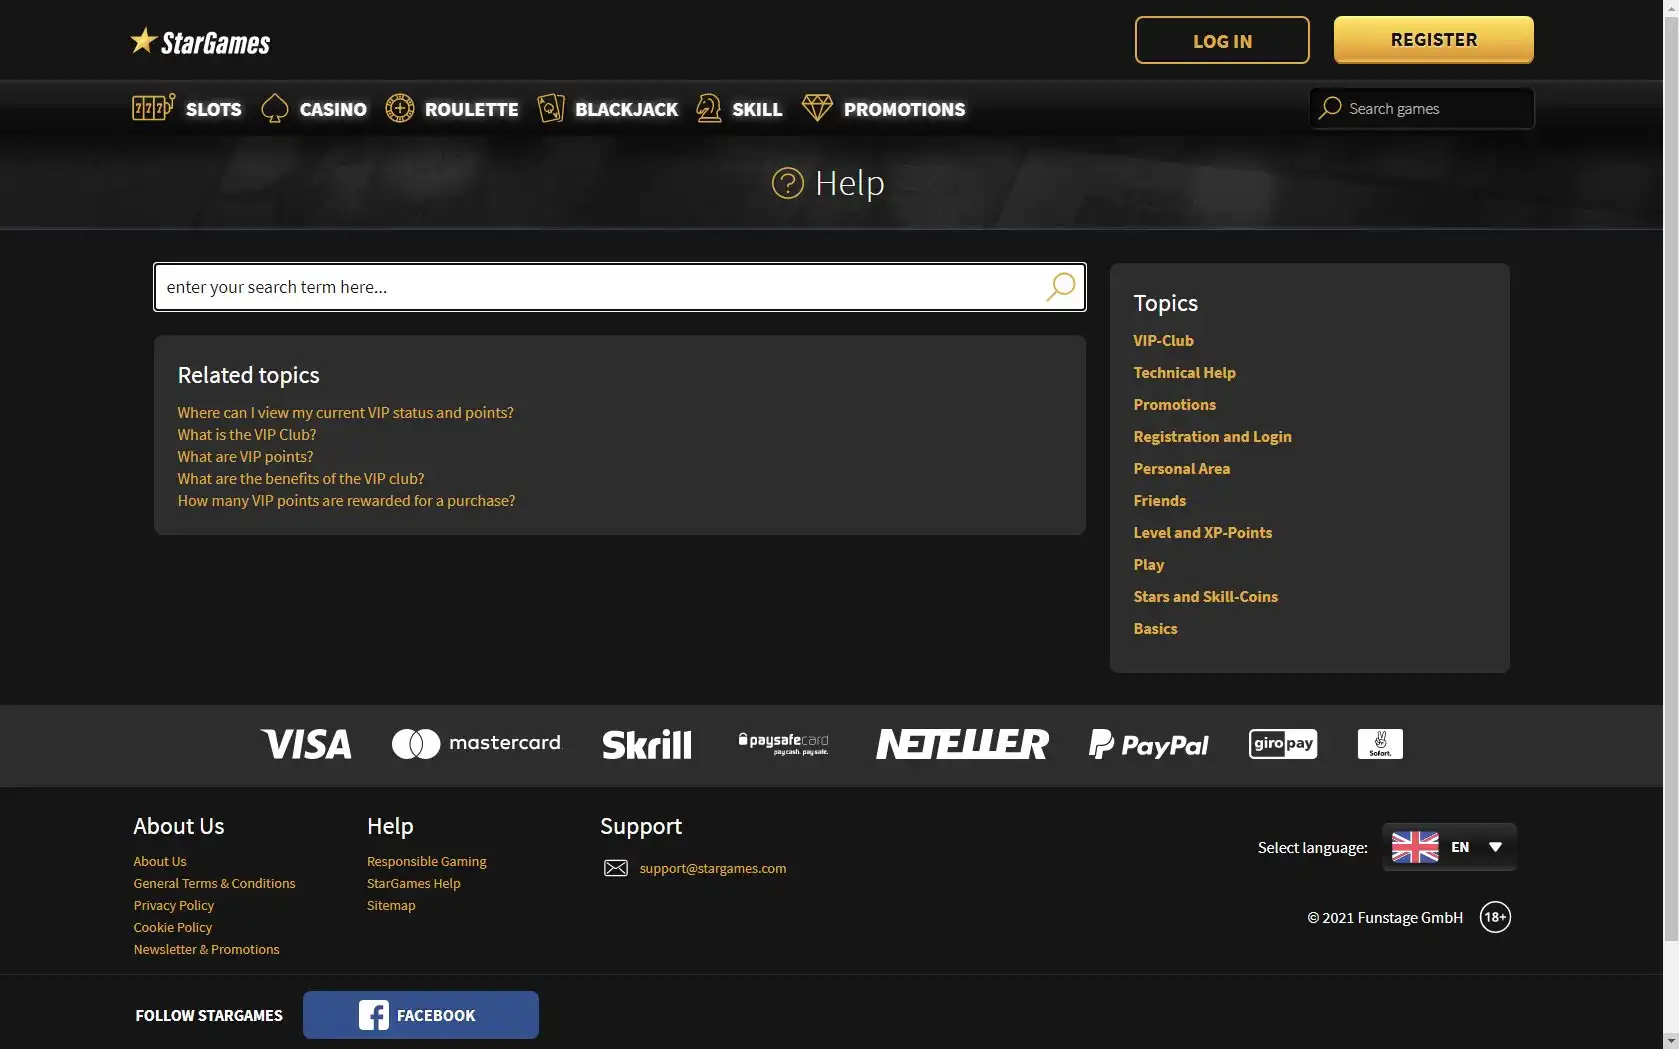Open the Responsible Gaming footer link
The width and height of the screenshot is (1679, 1049).
426,862
